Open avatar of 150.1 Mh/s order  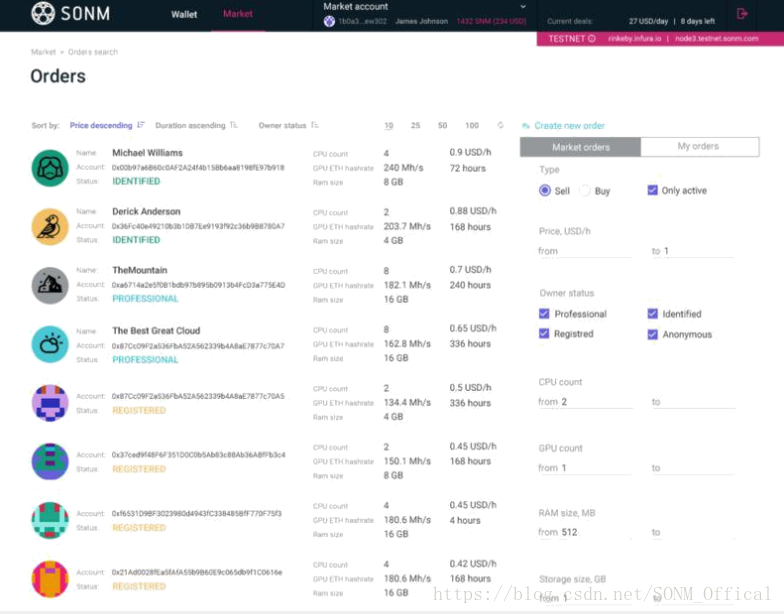[50, 462]
